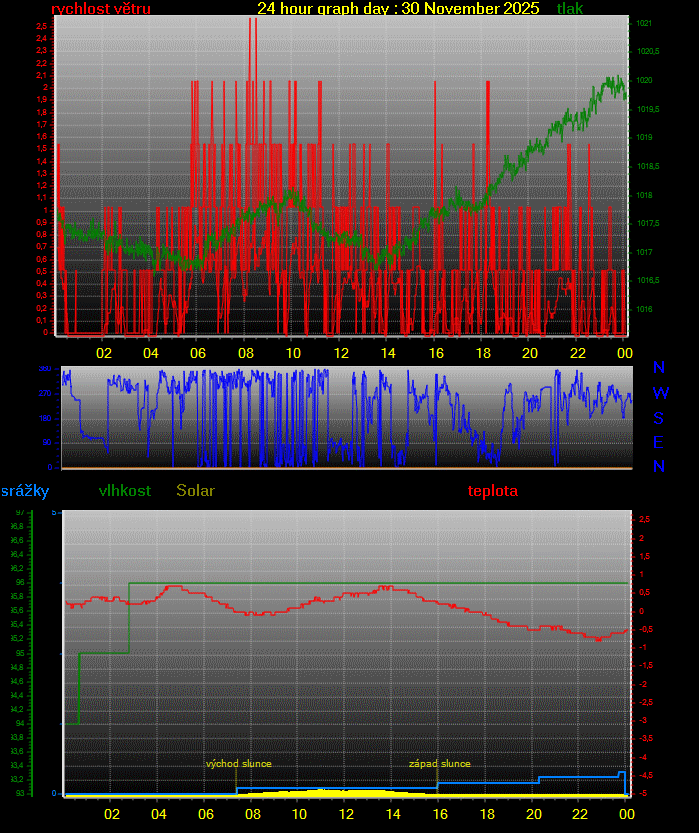Click the 2,5 value on wind speed axis
699x833 pixels.
coord(41,26)
